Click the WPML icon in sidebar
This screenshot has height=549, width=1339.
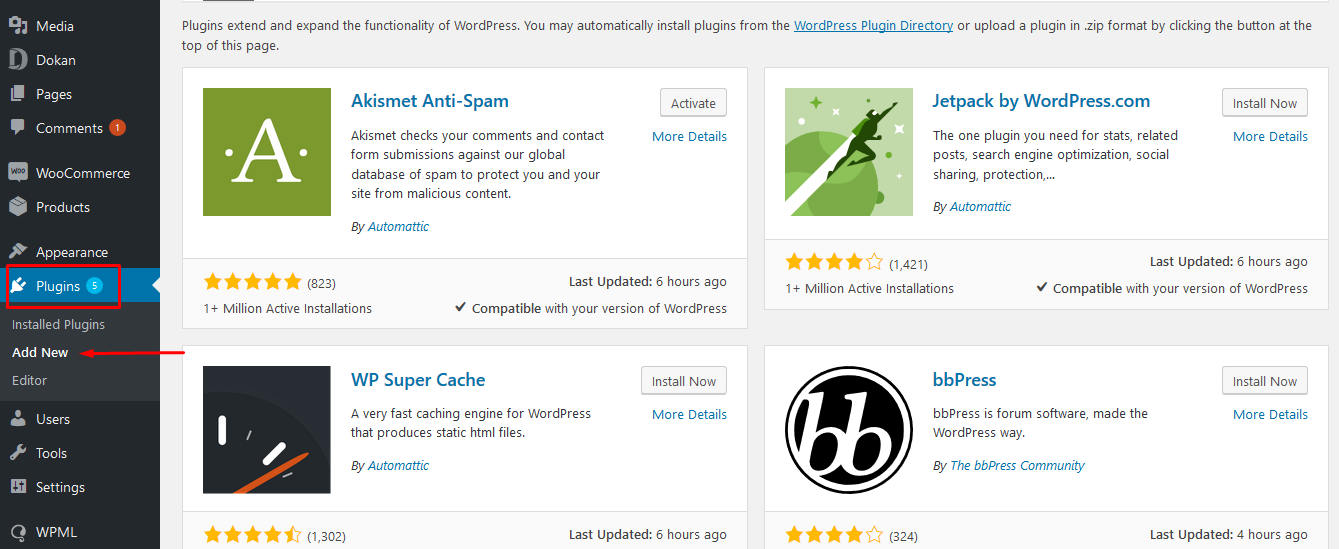pyautogui.click(x=18, y=532)
